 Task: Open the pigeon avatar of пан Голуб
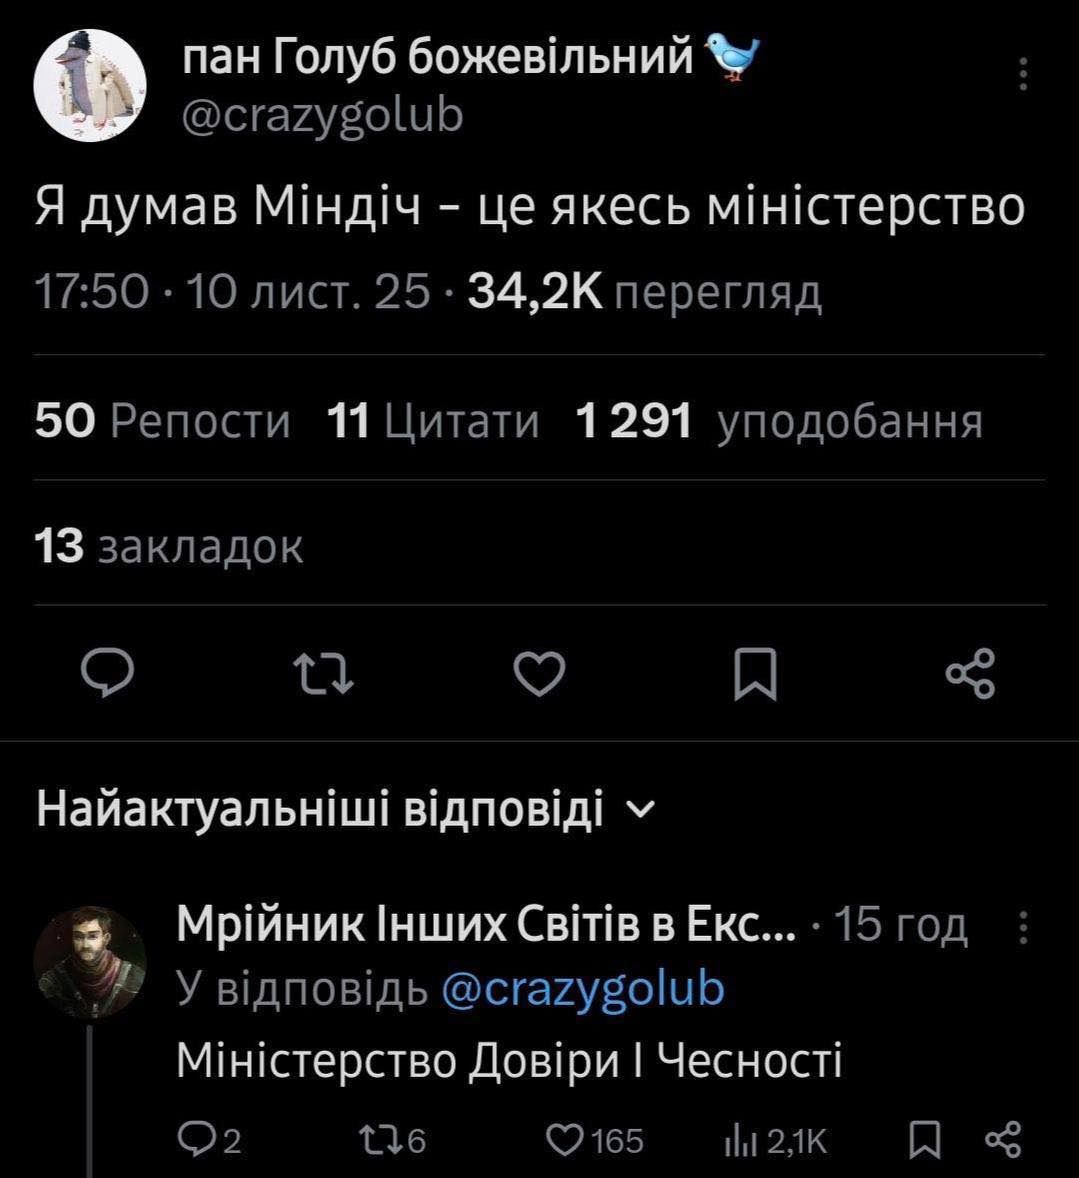[91, 85]
